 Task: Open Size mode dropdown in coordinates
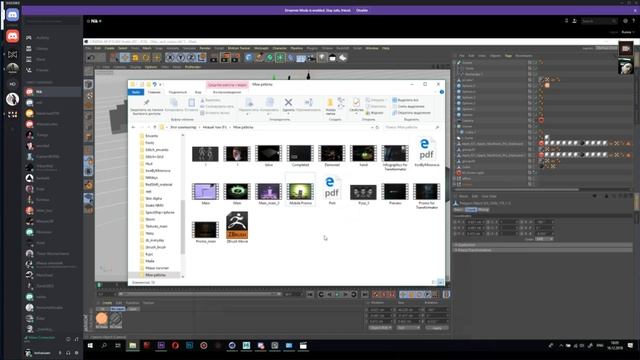tap(408, 327)
